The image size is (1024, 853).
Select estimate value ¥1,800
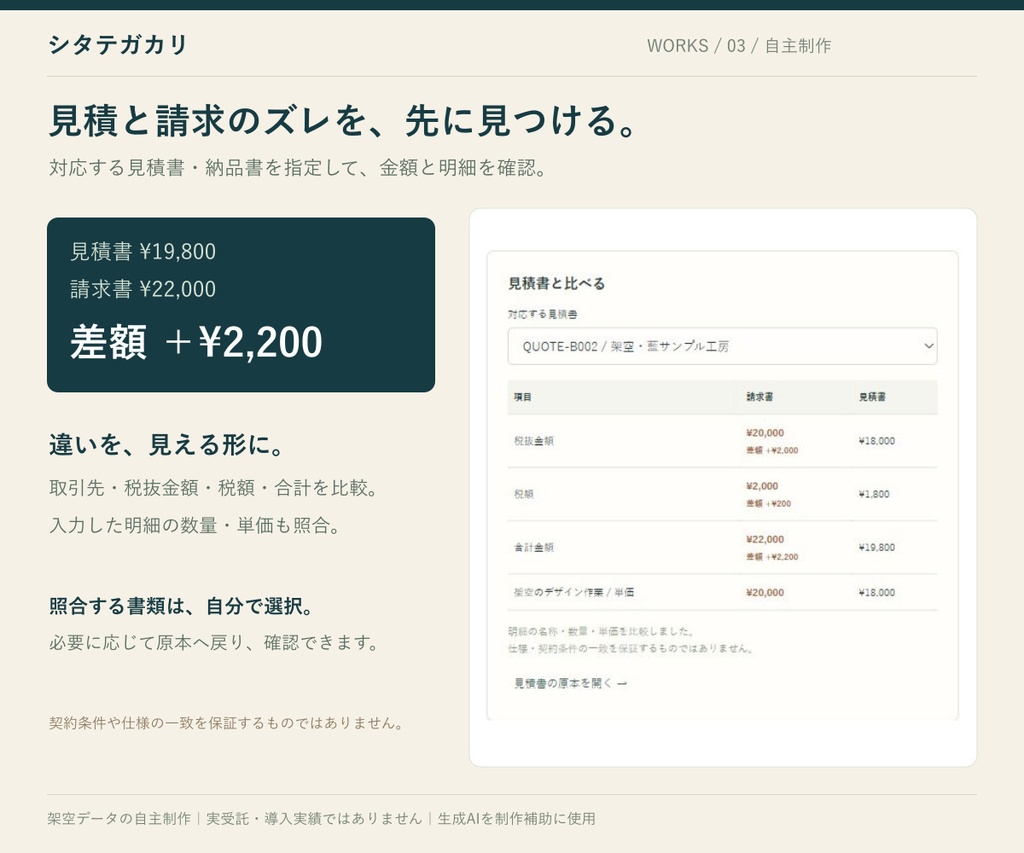click(874, 494)
